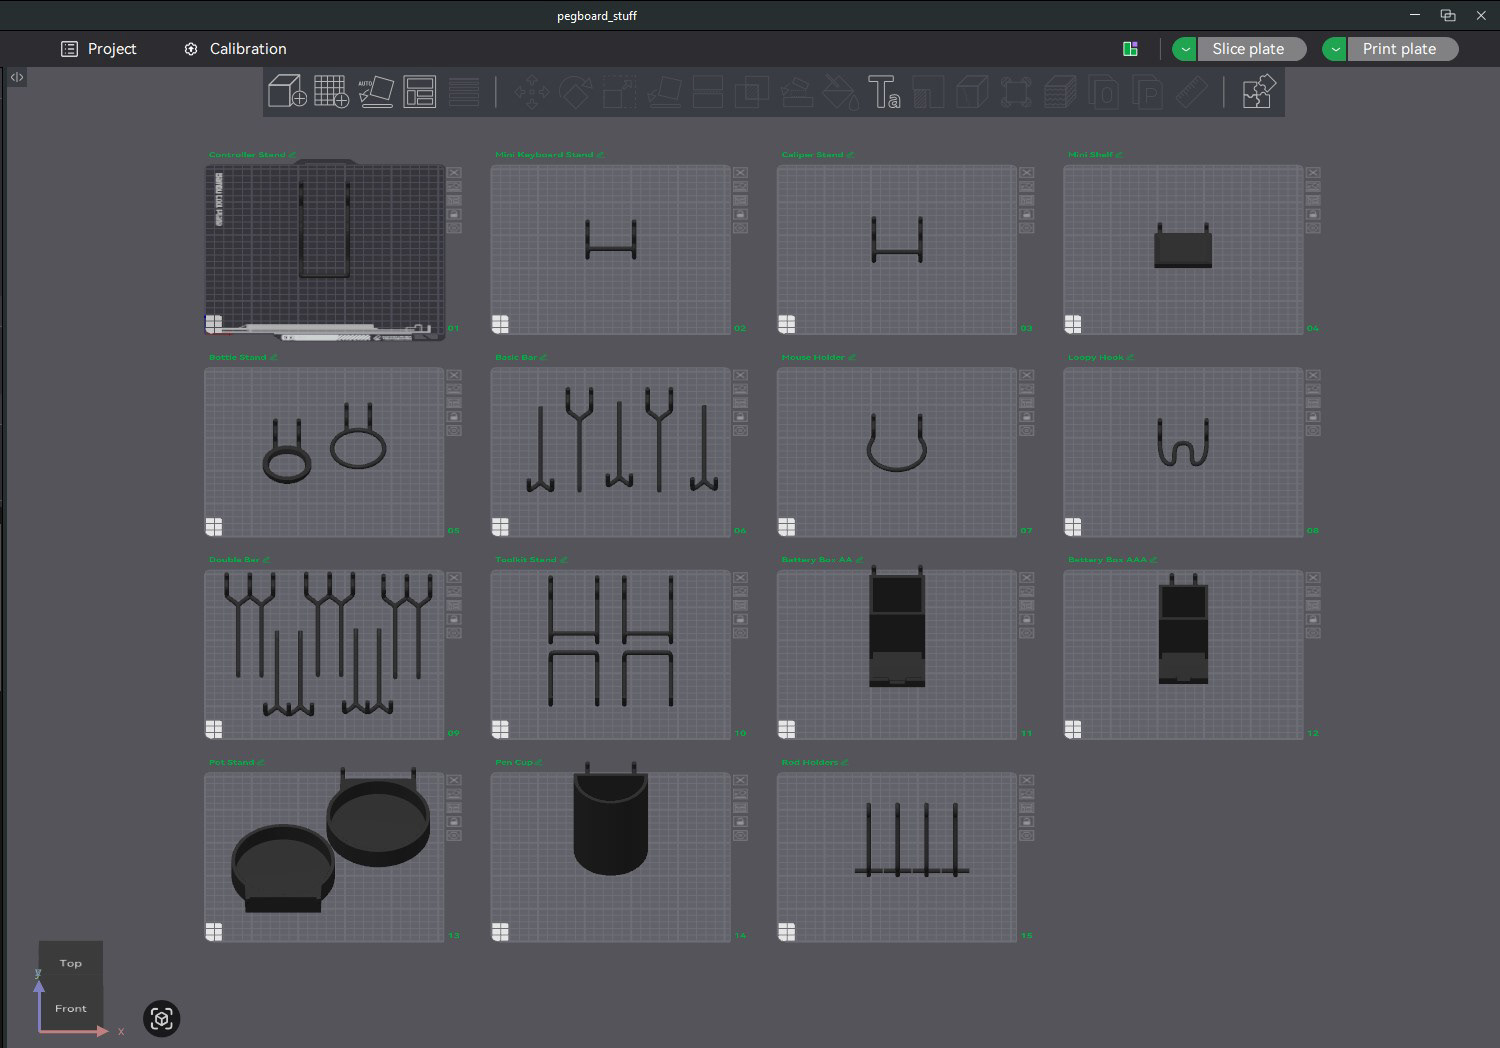Screen dimensions: 1500x1048
Task: Open the Slice plate dropdown
Action: click(x=1184, y=48)
